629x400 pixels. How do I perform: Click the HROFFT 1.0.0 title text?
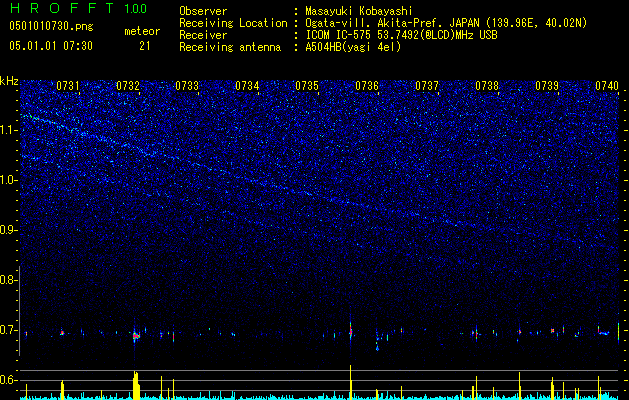[79, 8]
